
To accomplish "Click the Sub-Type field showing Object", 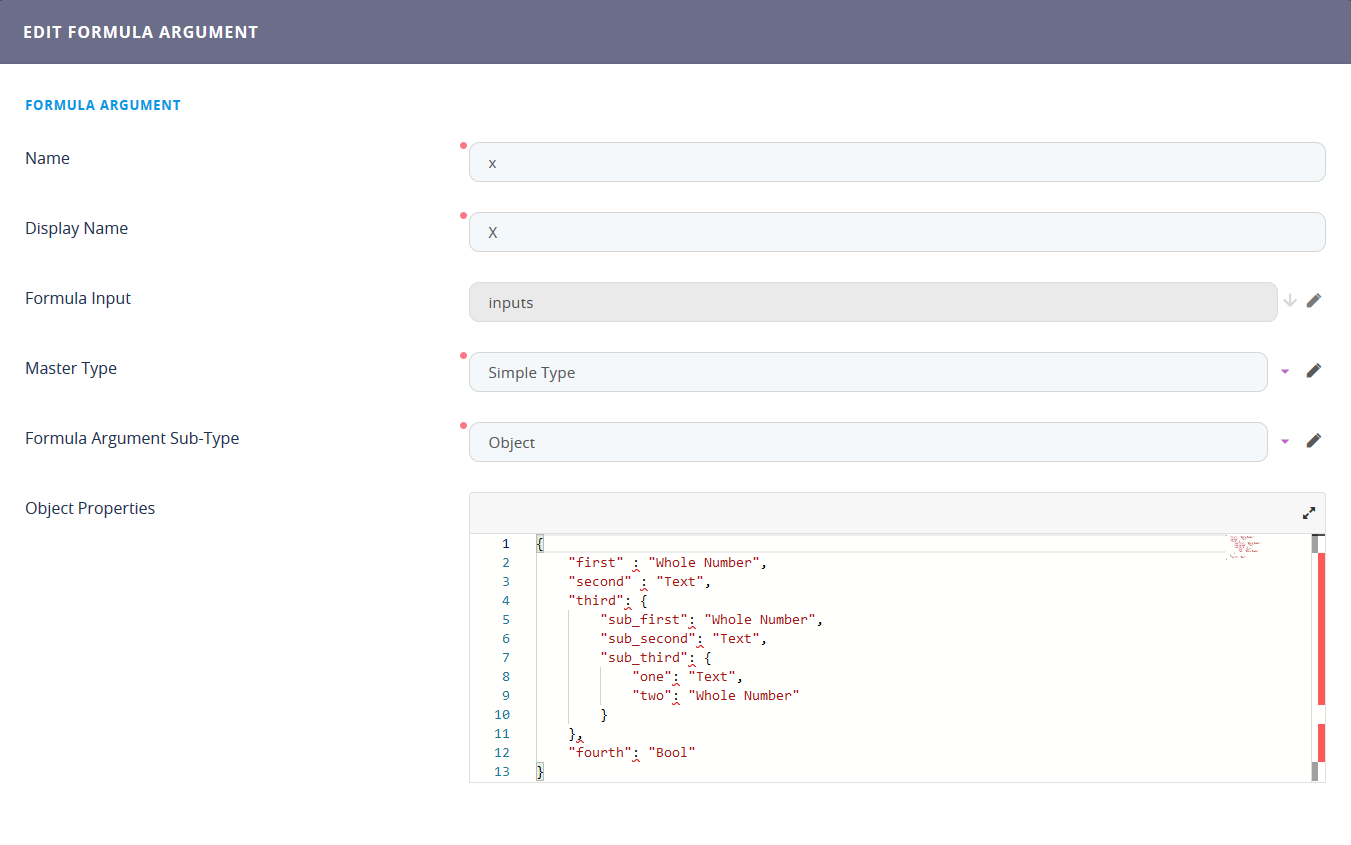I will (867, 442).
